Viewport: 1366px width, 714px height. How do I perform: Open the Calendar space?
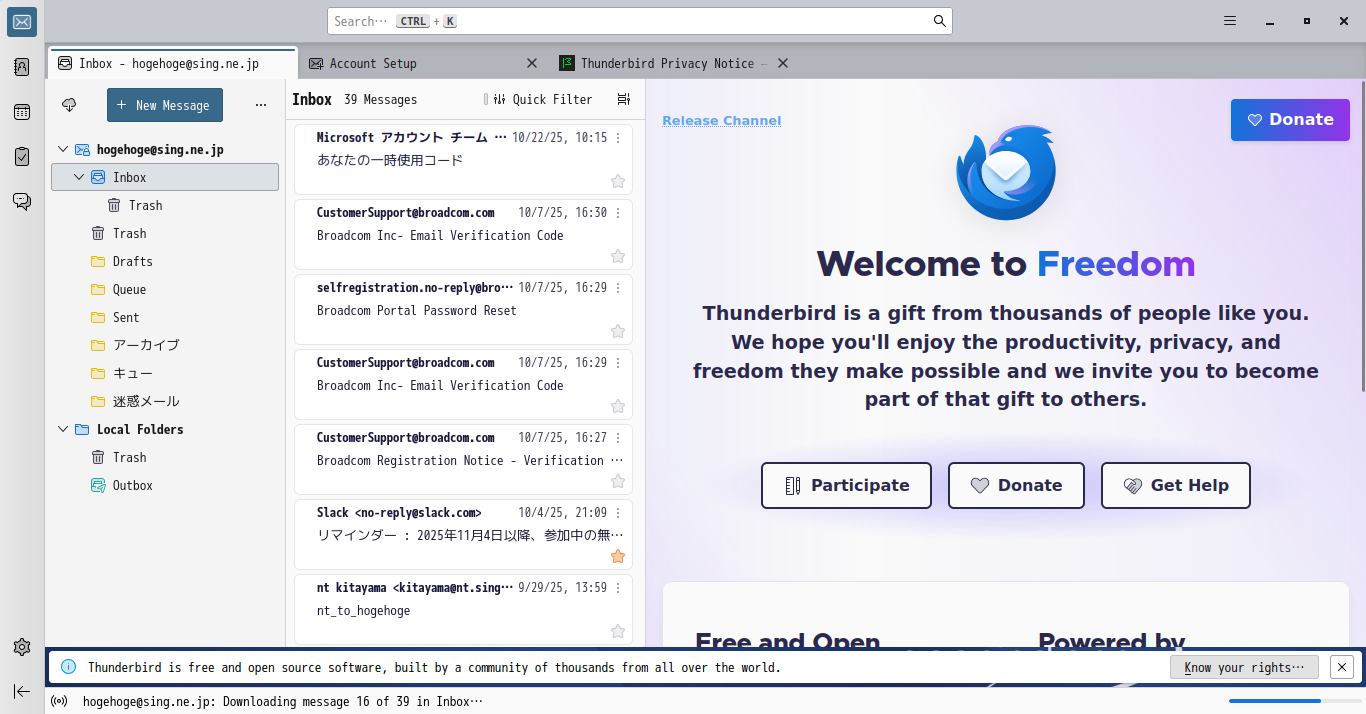tap(22, 112)
